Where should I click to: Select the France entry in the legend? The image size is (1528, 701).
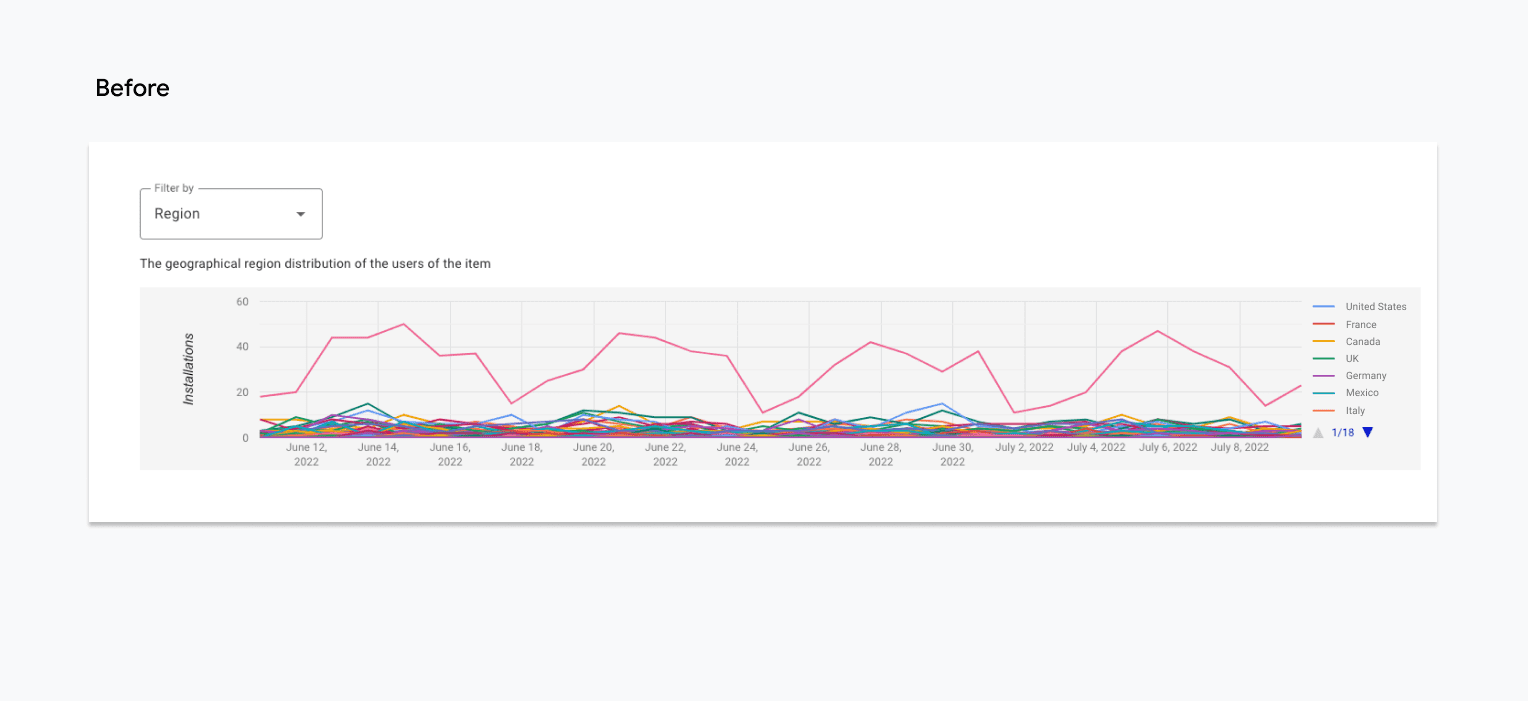pos(1360,323)
